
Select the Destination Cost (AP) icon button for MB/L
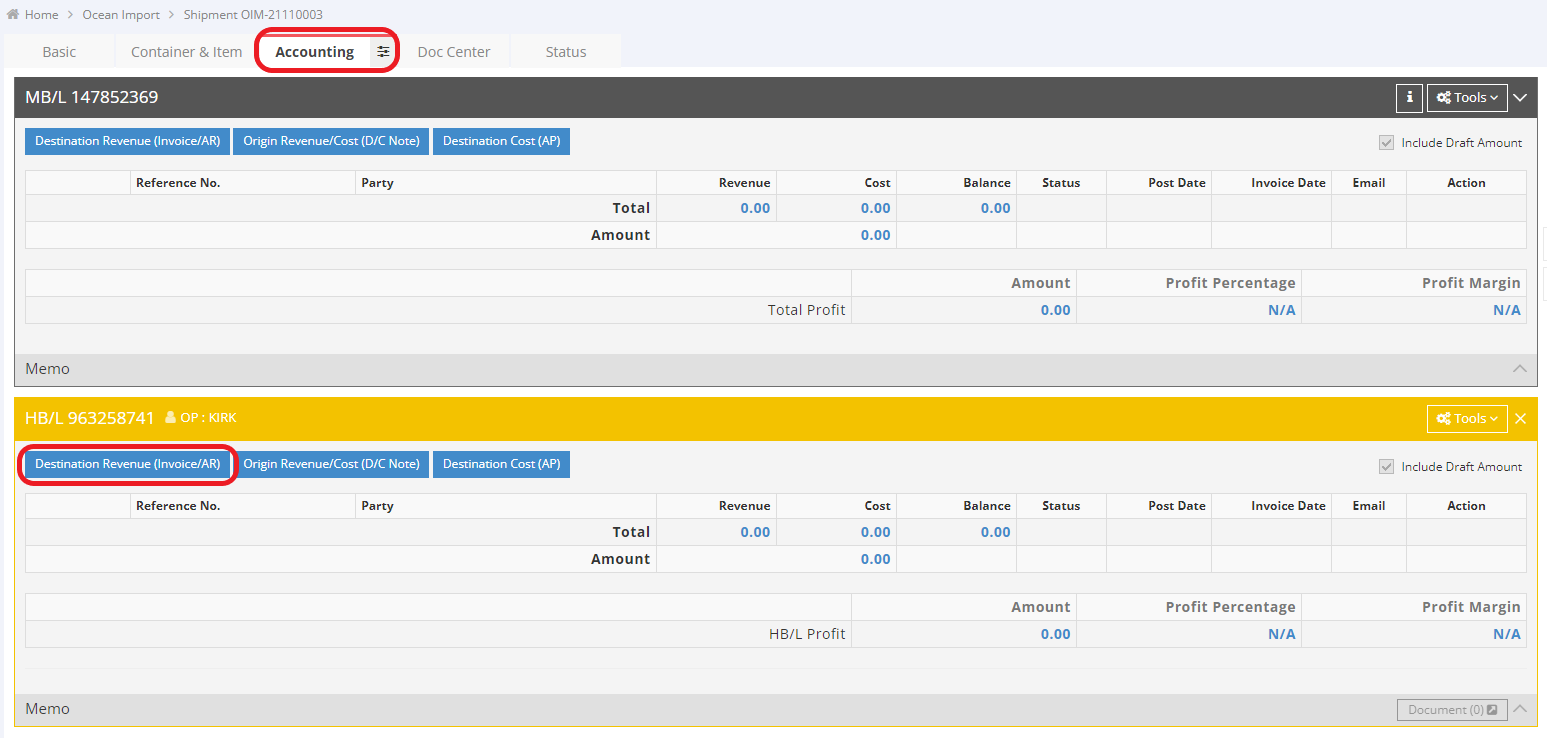[501, 141]
